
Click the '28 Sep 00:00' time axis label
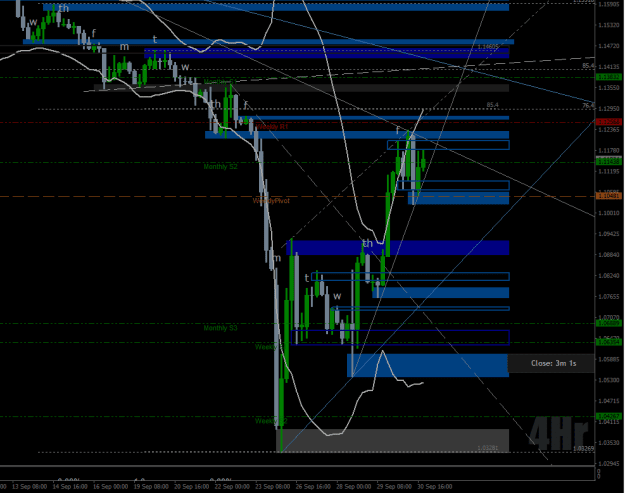coord(354,487)
